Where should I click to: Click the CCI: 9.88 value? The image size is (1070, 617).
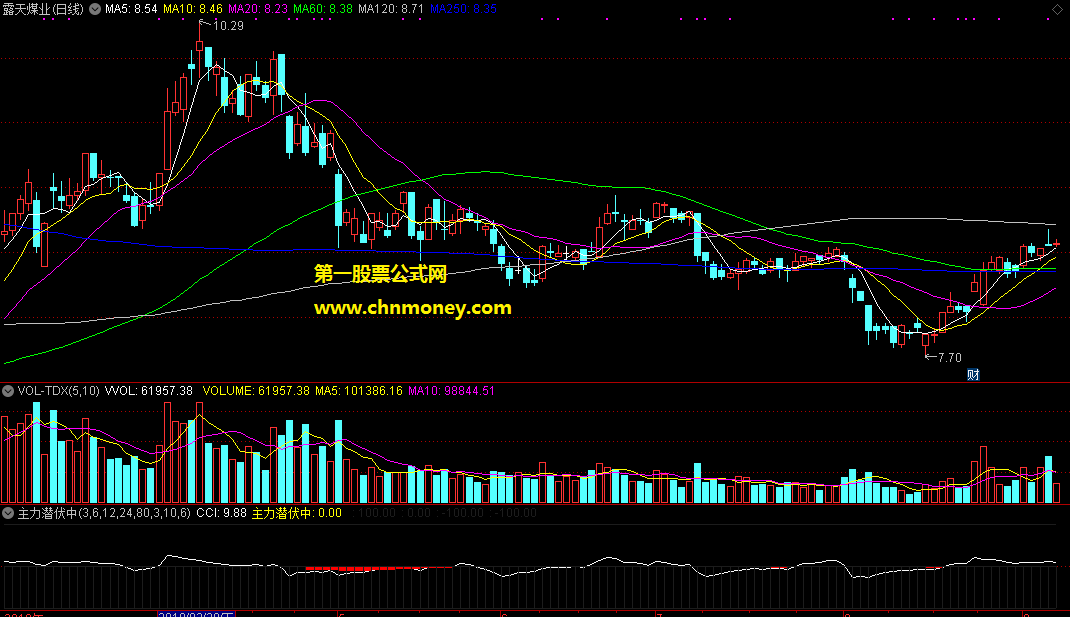pos(221,513)
